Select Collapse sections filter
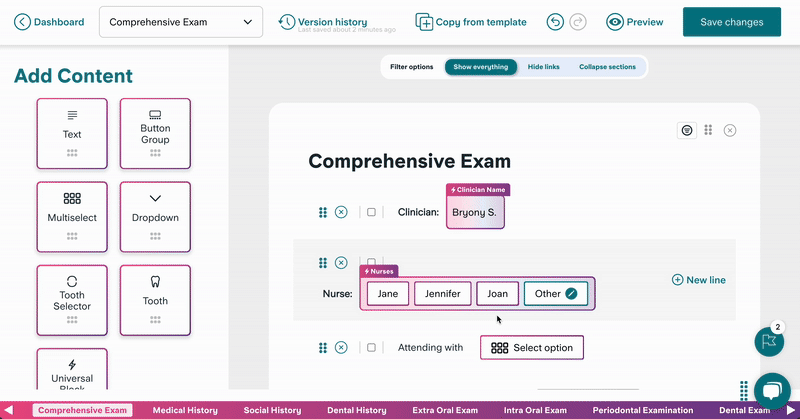The height and width of the screenshot is (419, 800). 607,67
